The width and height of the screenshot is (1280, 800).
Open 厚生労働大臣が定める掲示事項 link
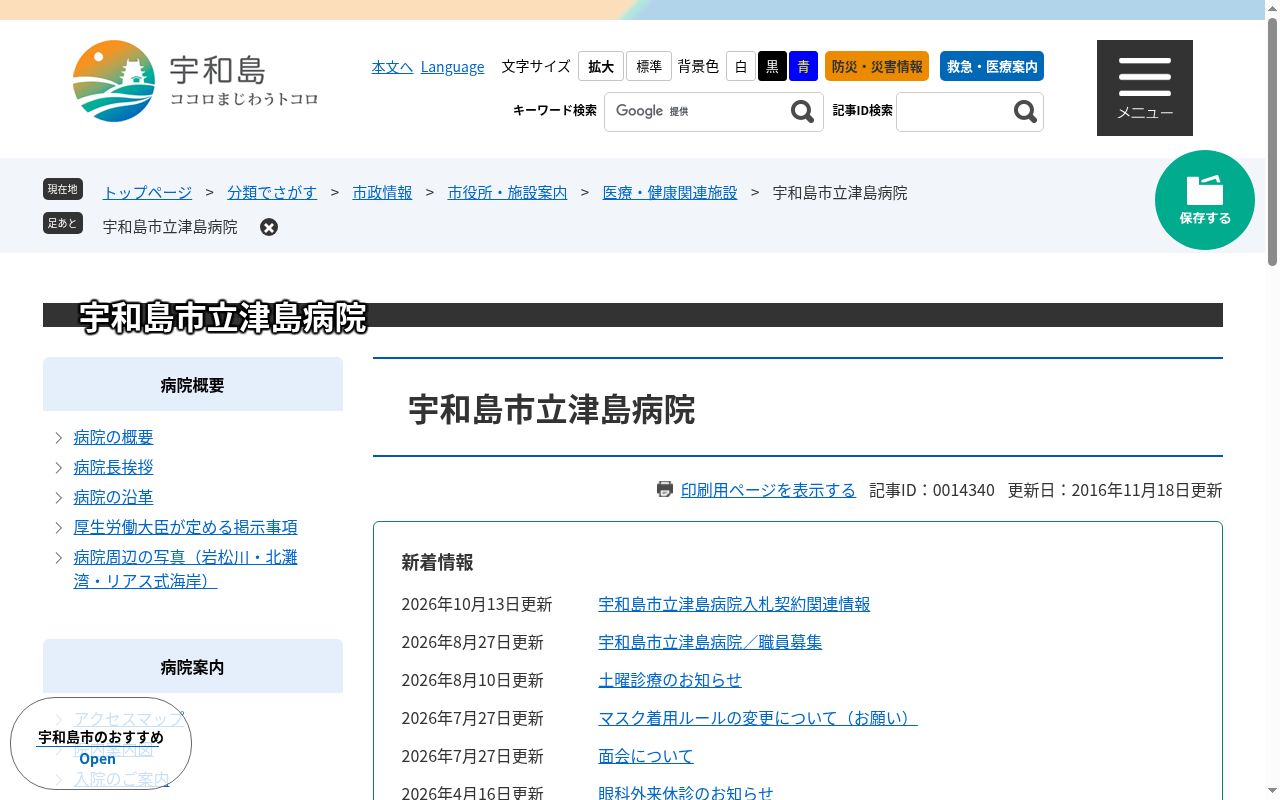(186, 527)
